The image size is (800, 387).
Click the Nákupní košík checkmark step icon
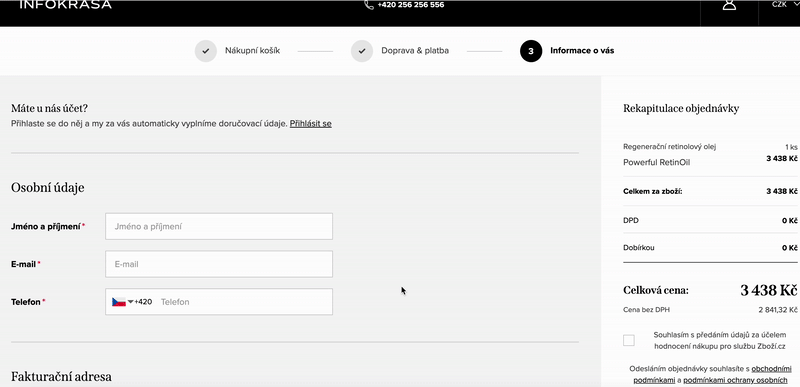206,51
